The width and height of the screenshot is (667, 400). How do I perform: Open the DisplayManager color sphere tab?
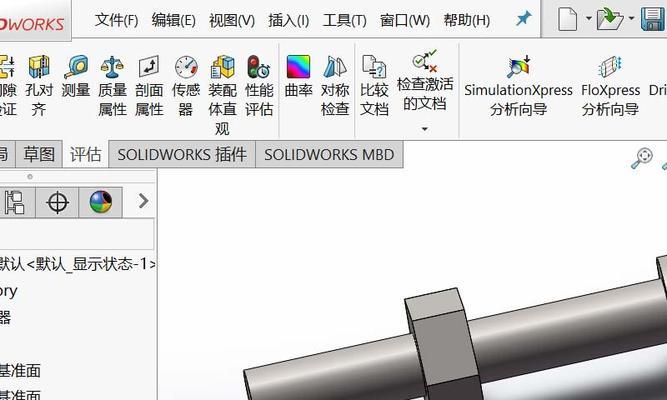point(101,202)
